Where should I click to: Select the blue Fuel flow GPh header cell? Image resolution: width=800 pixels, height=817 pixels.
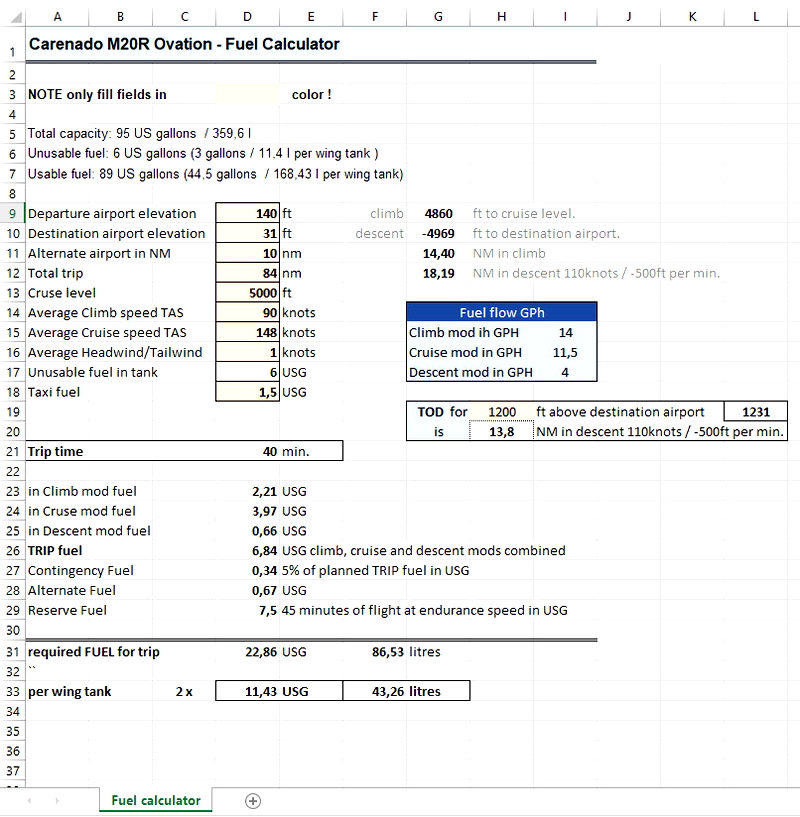pos(500,312)
